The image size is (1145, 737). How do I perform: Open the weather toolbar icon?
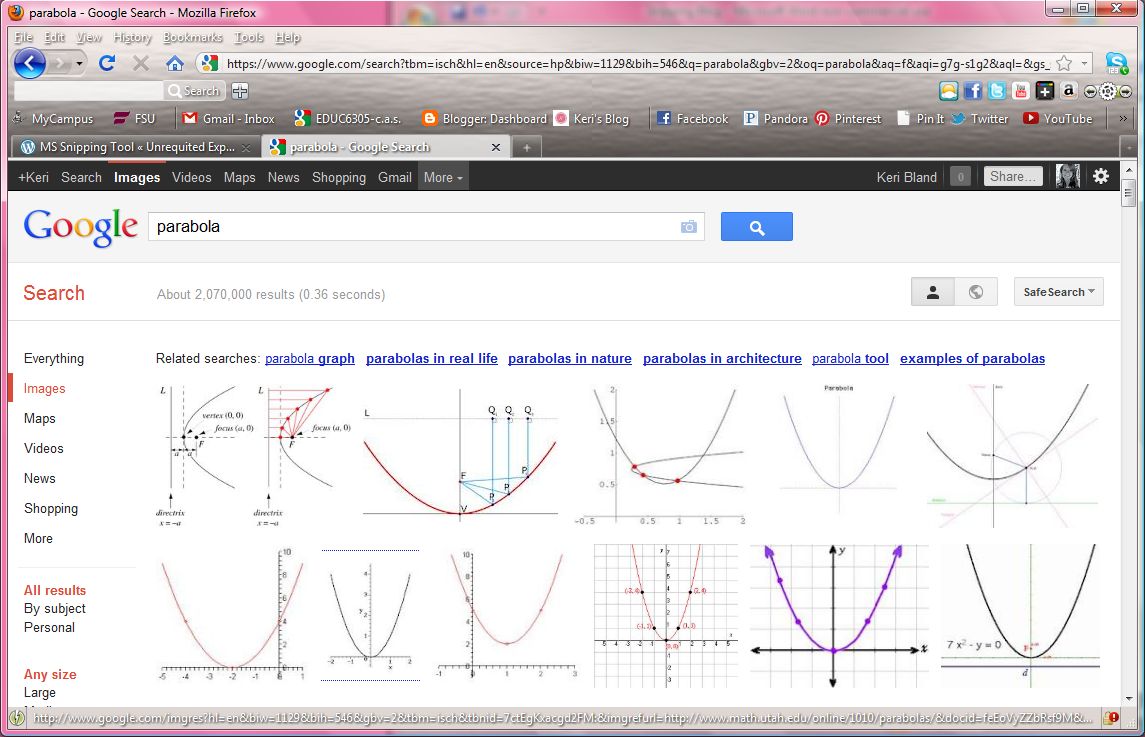(949, 91)
